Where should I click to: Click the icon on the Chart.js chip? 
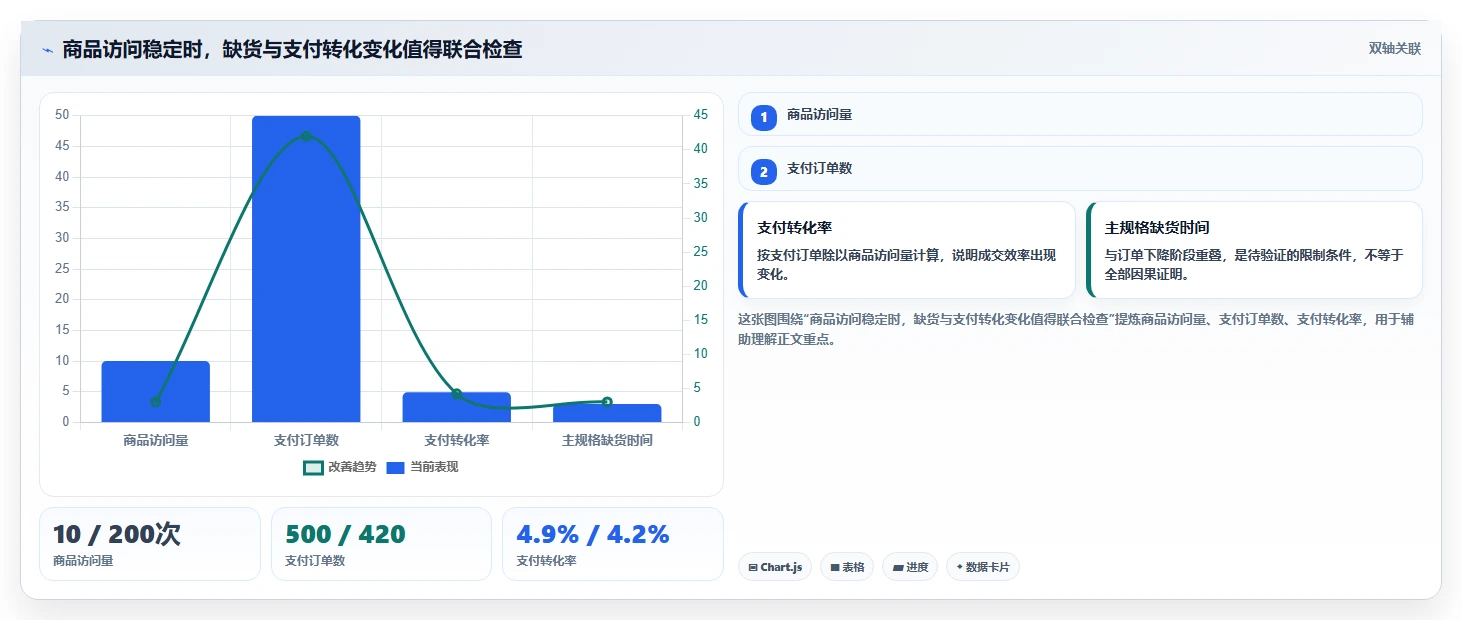[x=752, y=568]
